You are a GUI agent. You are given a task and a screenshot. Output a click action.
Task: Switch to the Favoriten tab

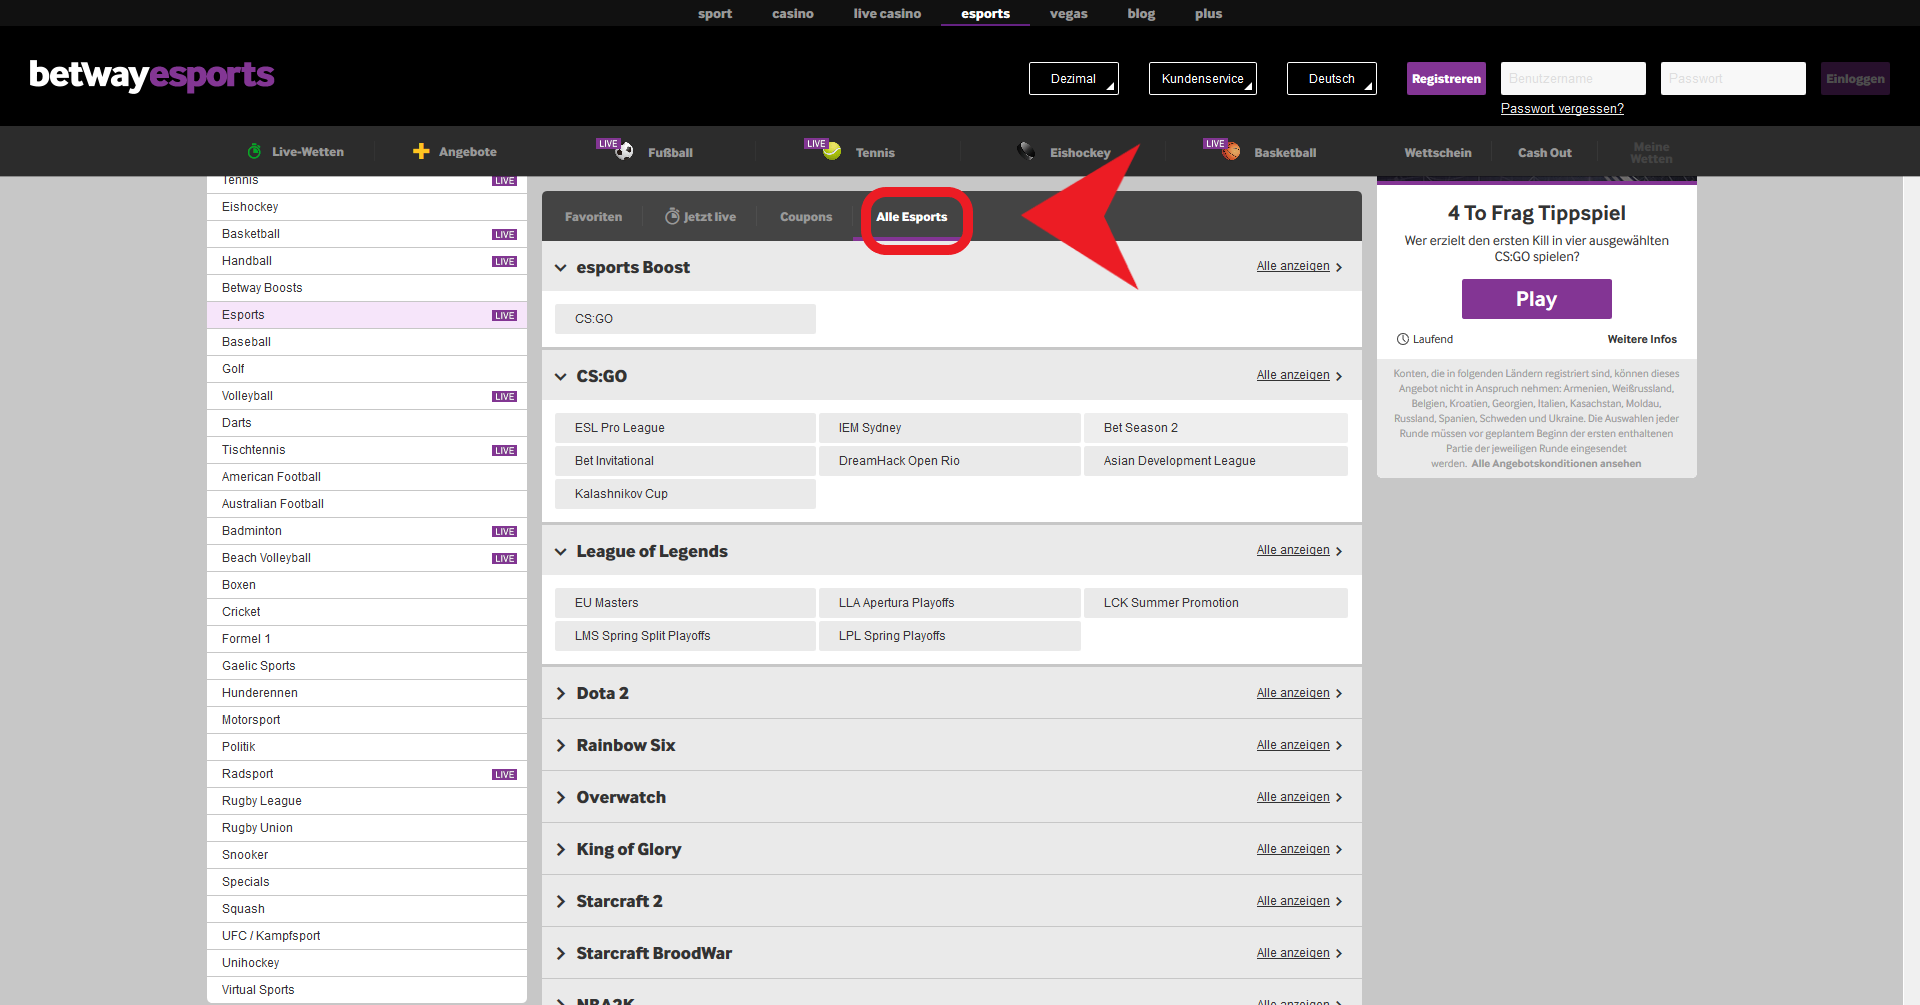coord(593,216)
